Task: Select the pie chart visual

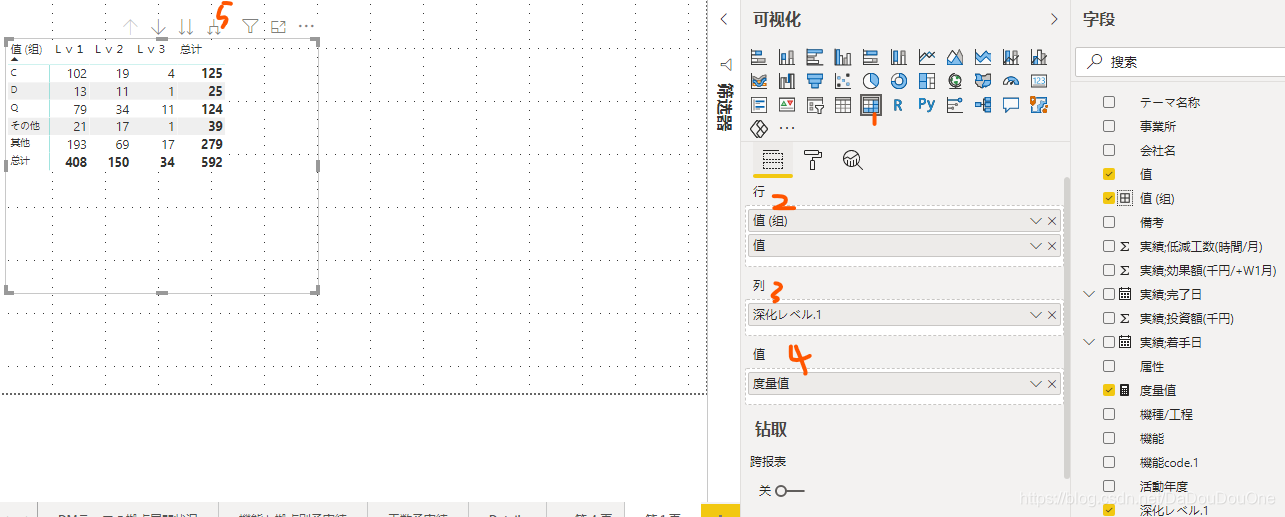Action: 871,81
